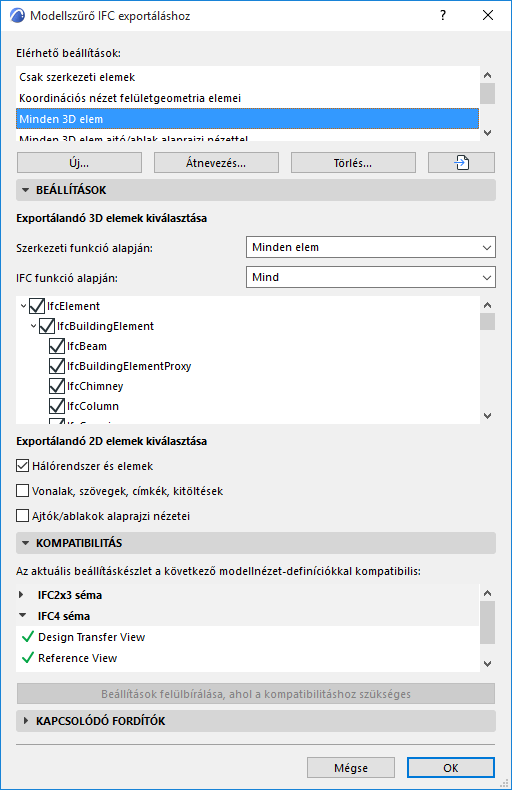Click the down arrow of compatibility list scrollbar

487,664
